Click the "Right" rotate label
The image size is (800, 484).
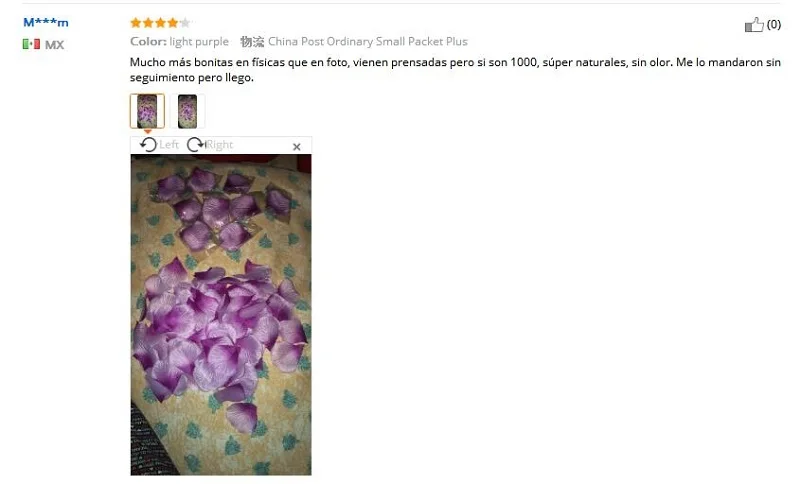click(x=220, y=145)
